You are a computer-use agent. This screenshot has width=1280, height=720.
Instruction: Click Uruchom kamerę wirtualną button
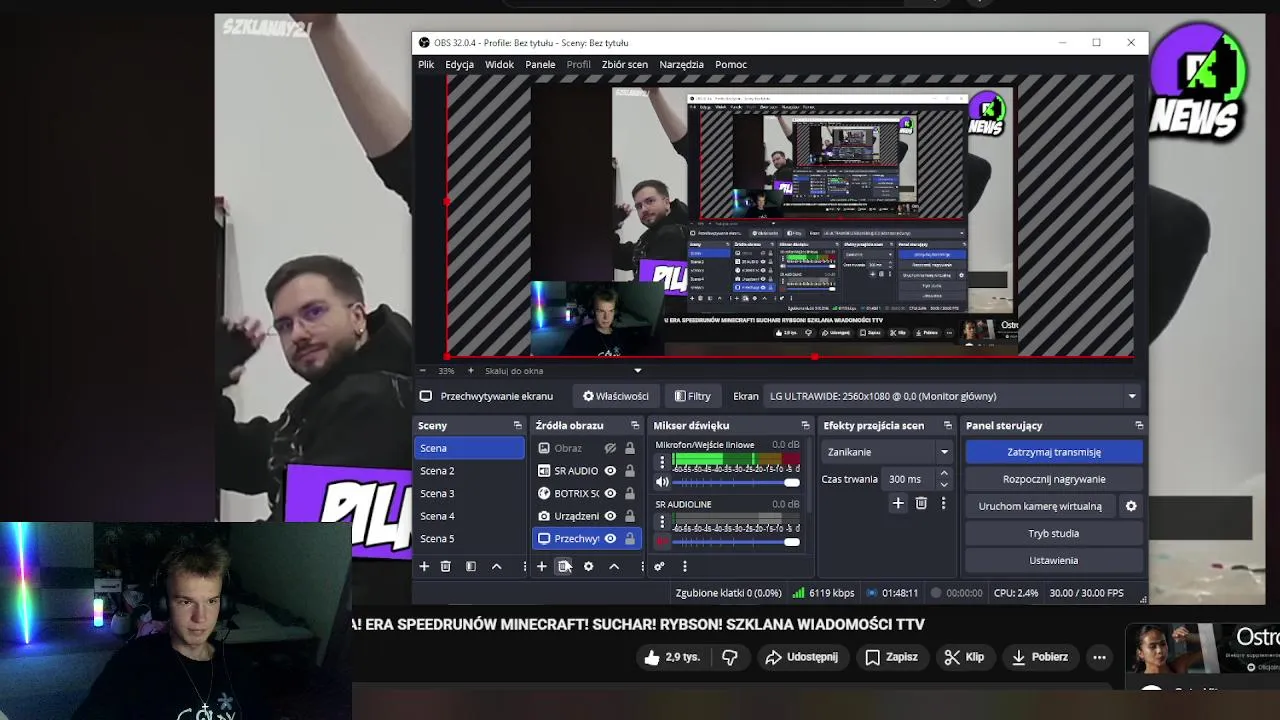(x=1040, y=506)
